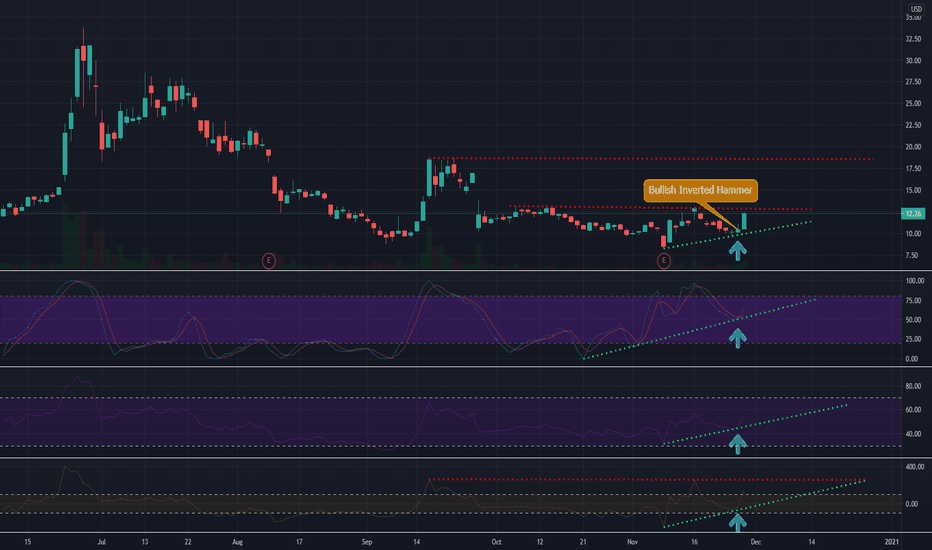
Task: Click the 21 date label before Nov
Action: (x=583, y=542)
